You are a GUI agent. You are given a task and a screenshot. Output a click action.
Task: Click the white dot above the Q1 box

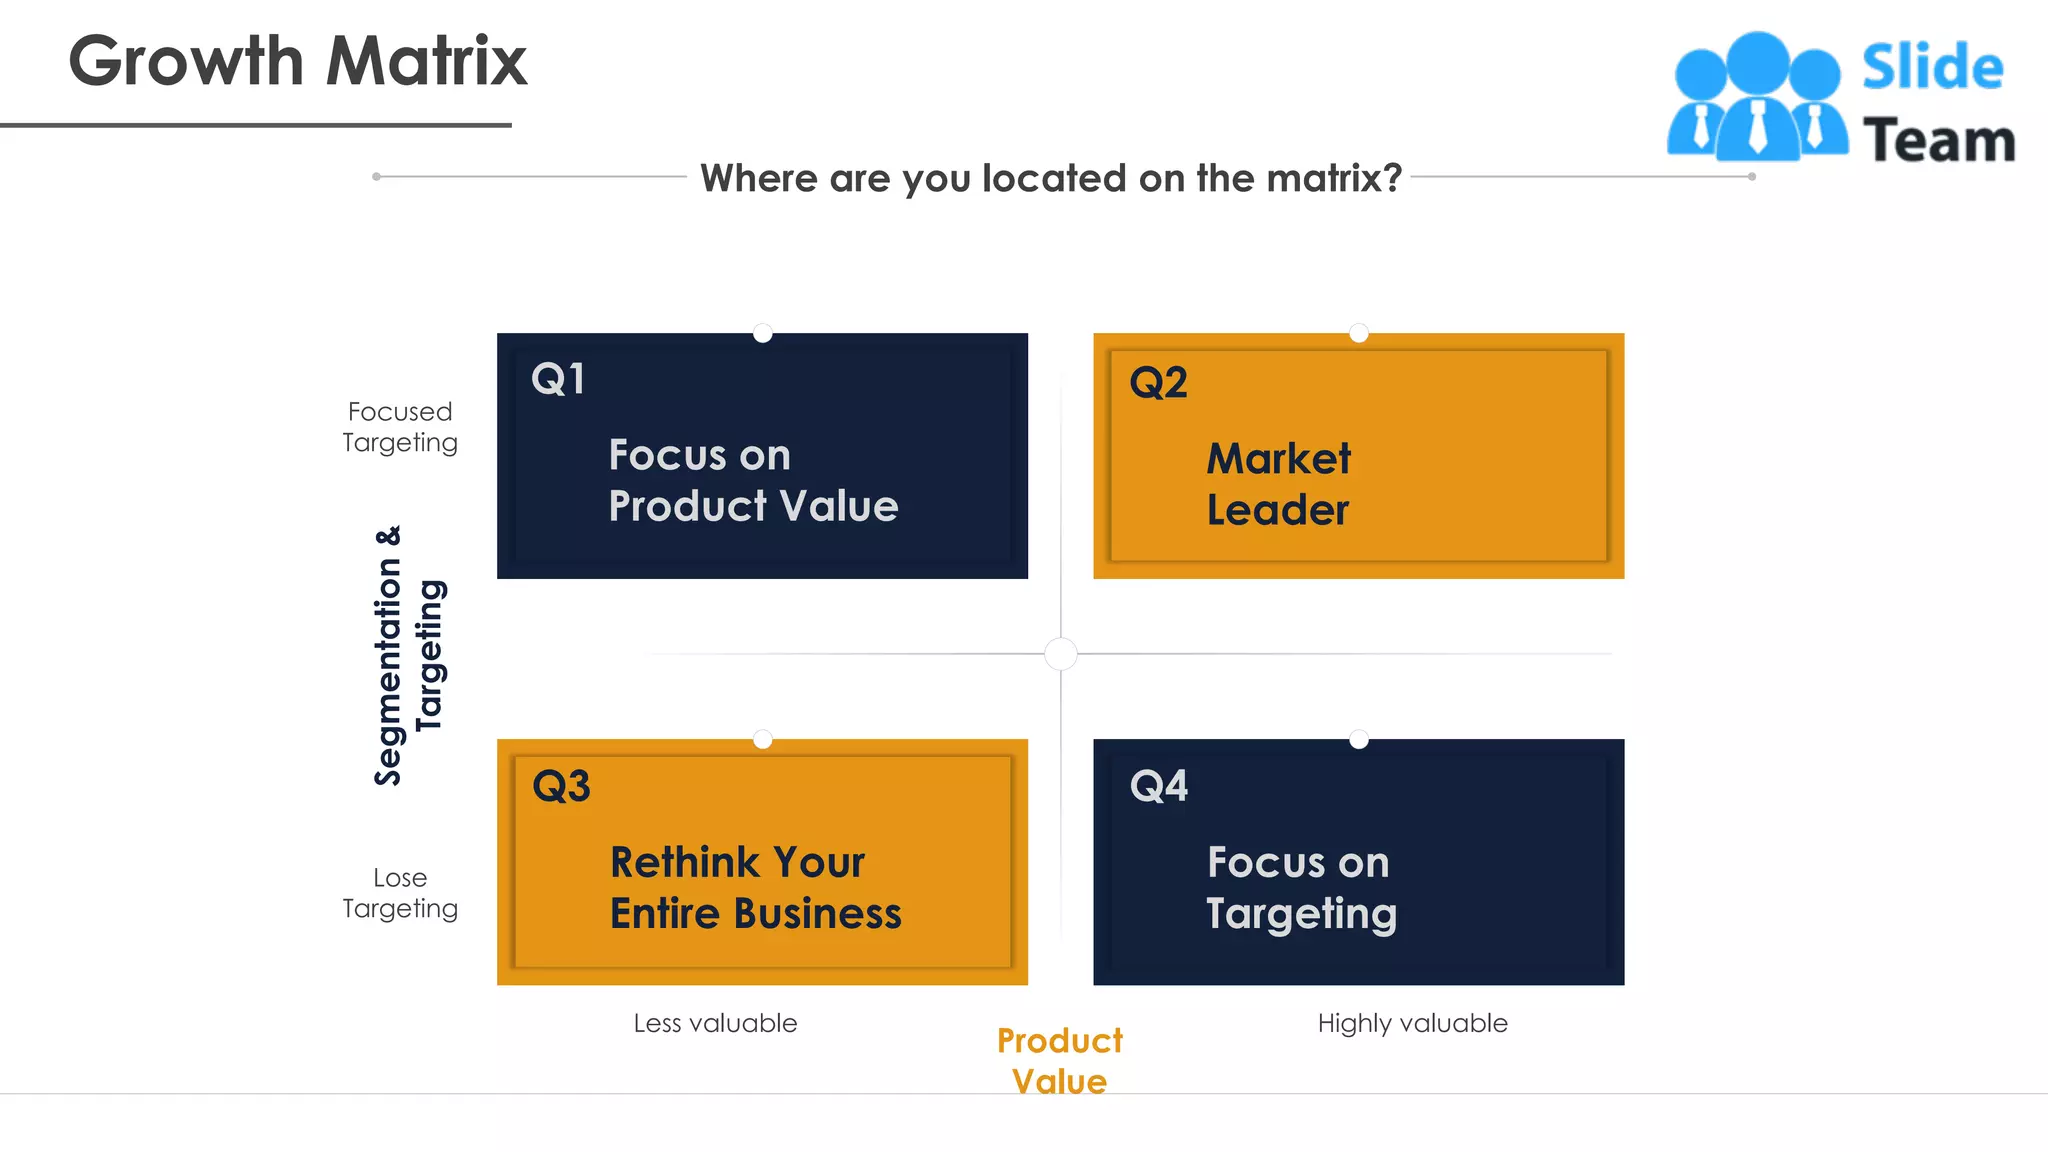[763, 333]
